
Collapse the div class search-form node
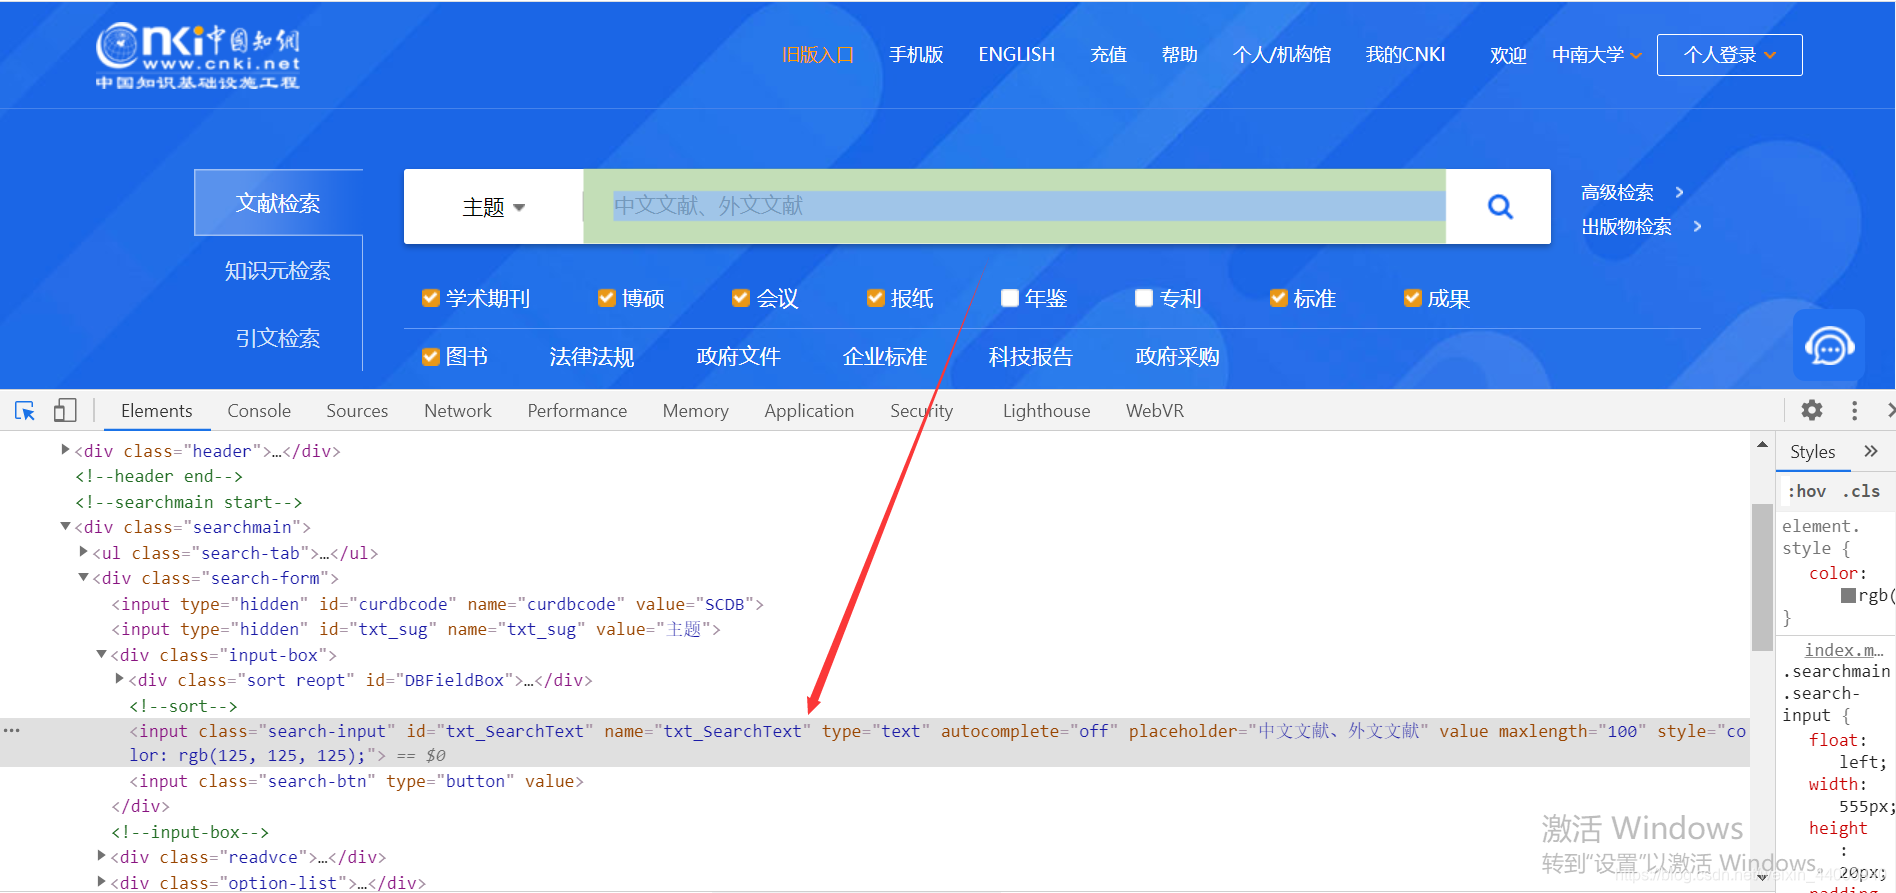click(x=83, y=577)
